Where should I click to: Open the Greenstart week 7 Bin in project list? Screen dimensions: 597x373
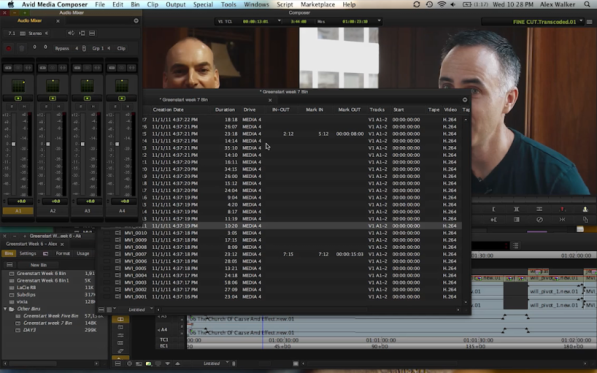click(48, 323)
